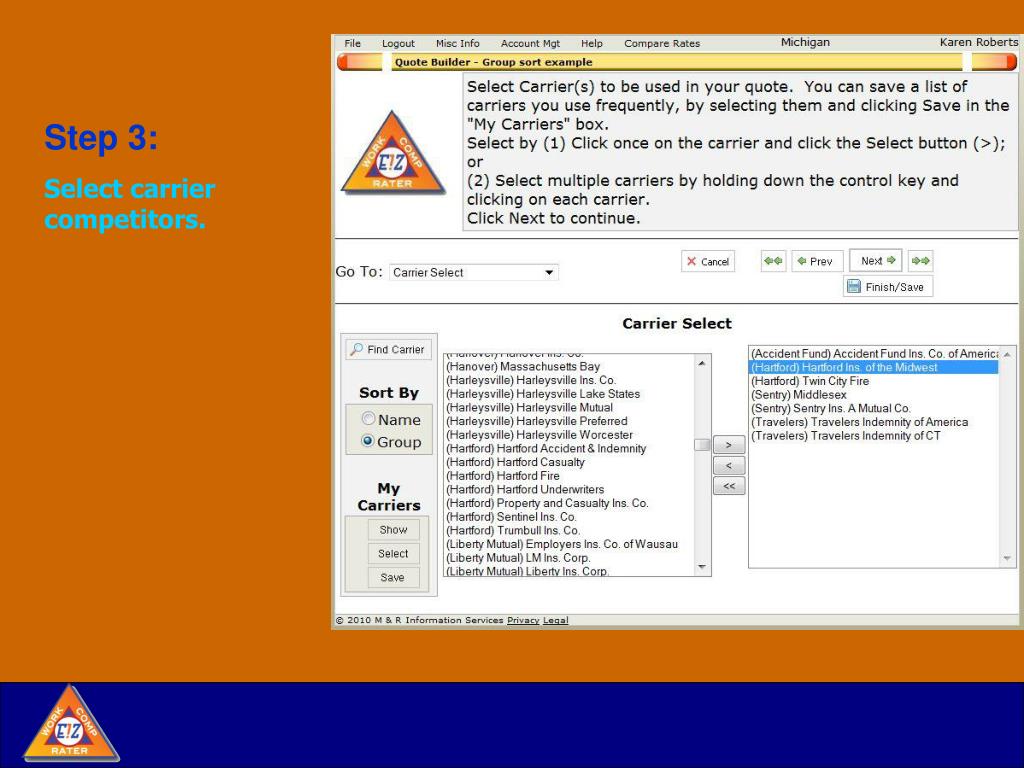
Task: Open the Misc Info menu
Action: tap(457, 43)
